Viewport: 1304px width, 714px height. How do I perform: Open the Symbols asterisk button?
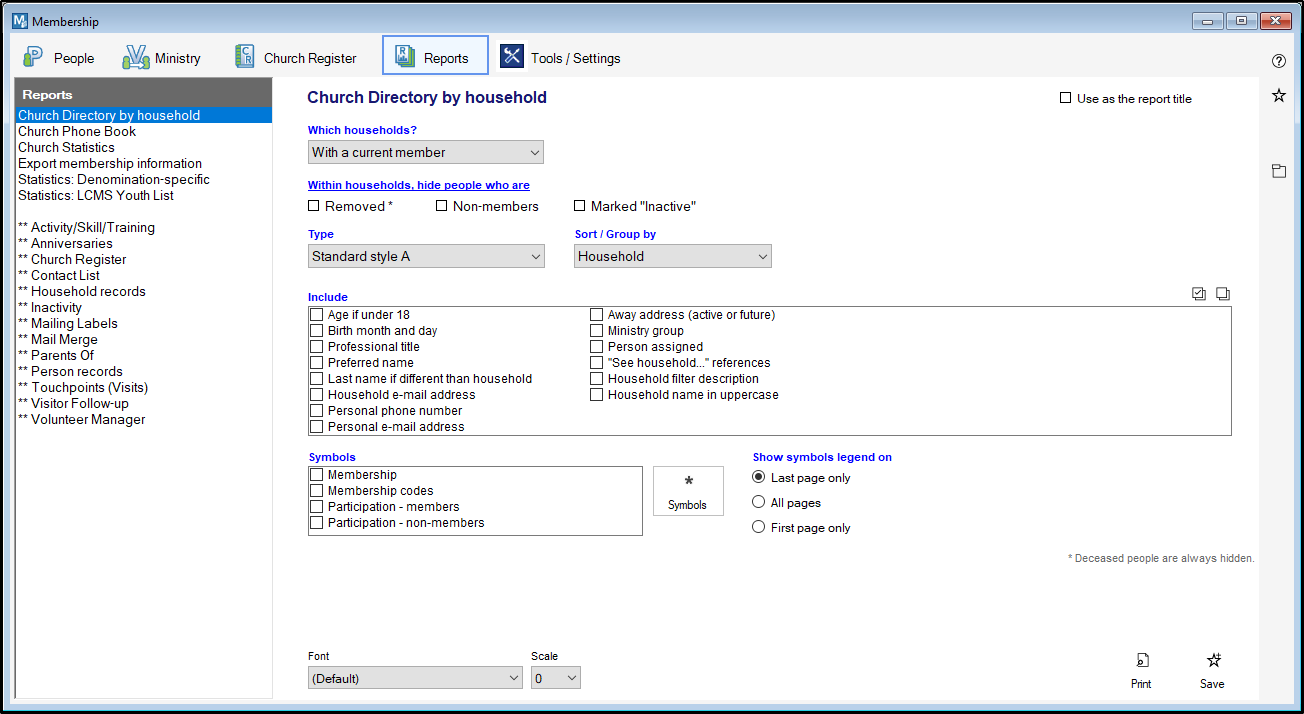687,490
